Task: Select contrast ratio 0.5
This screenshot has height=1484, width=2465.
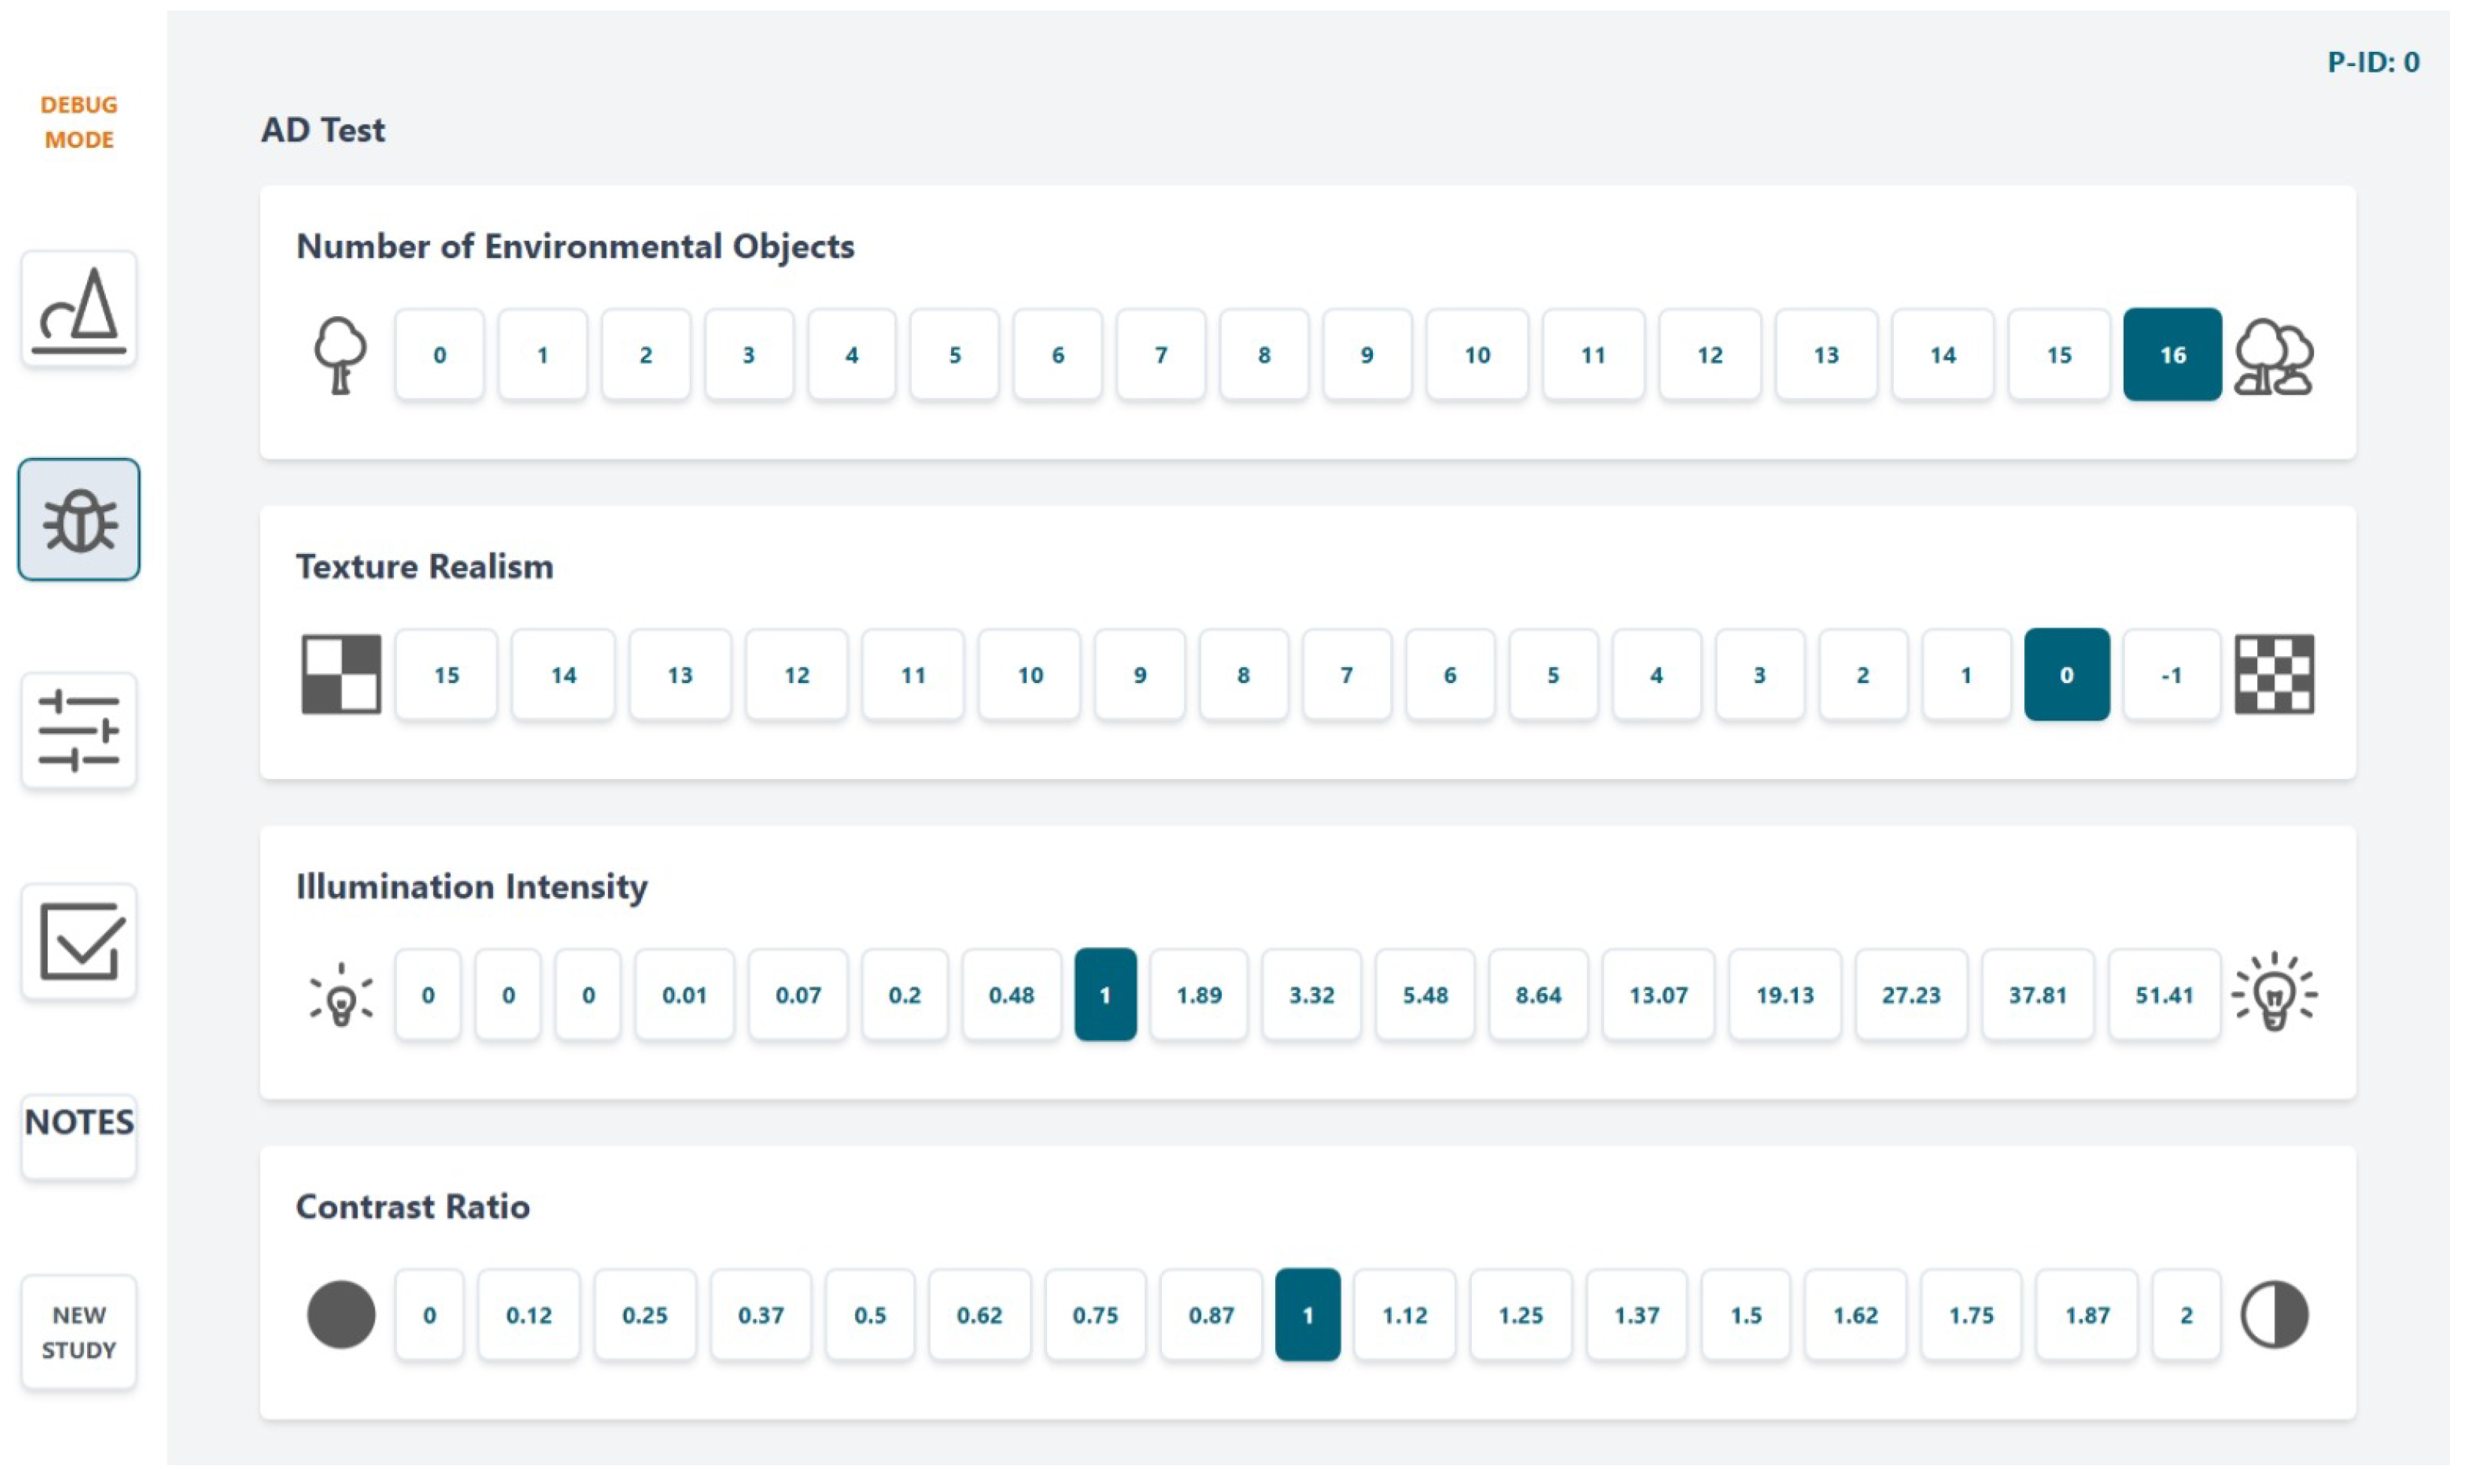Action: (x=869, y=1315)
